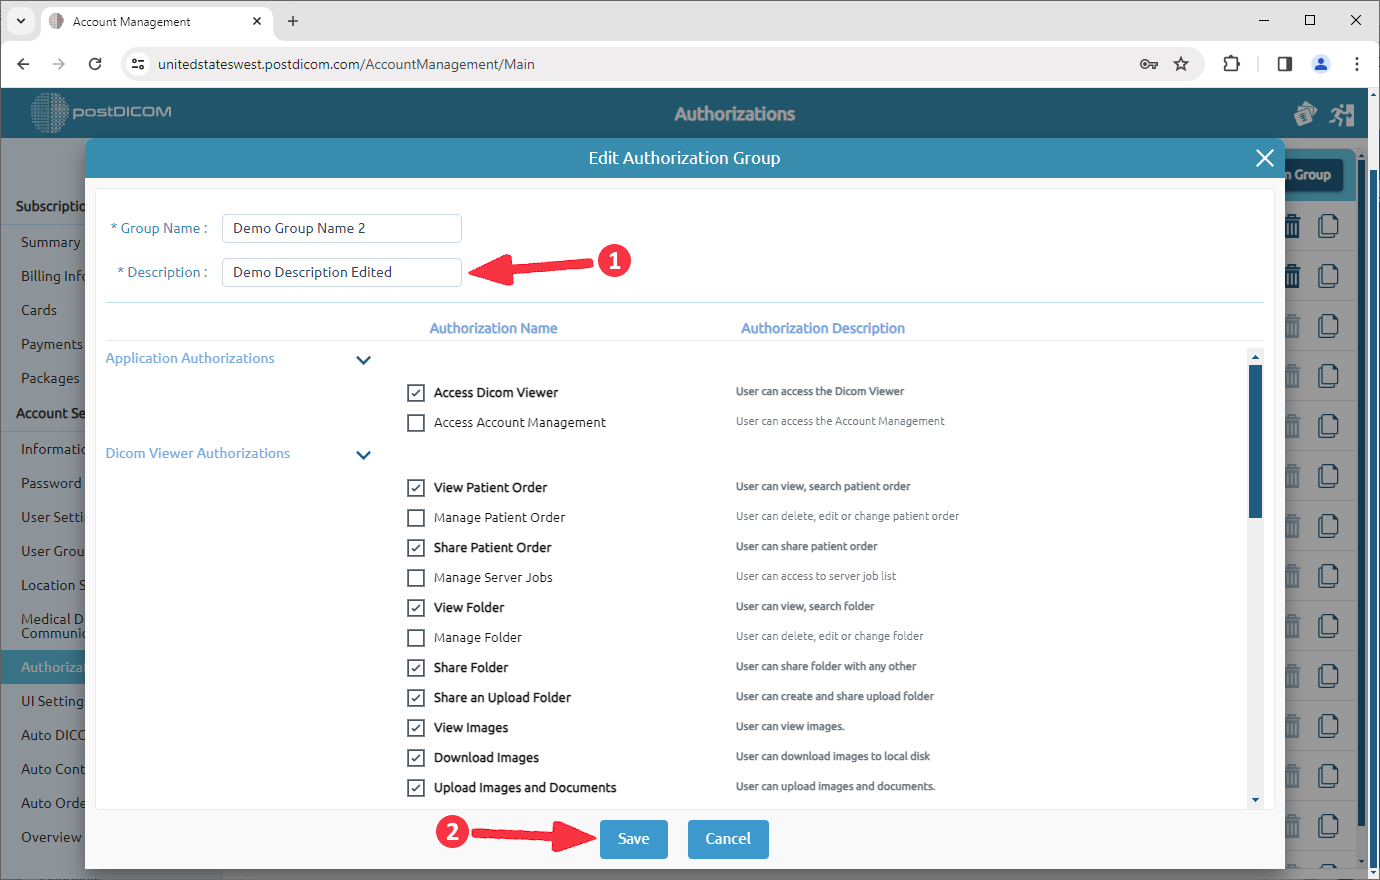Open the Chrome three-dot menu
Screen dimensions: 1380x880
click(x=1357, y=63)
